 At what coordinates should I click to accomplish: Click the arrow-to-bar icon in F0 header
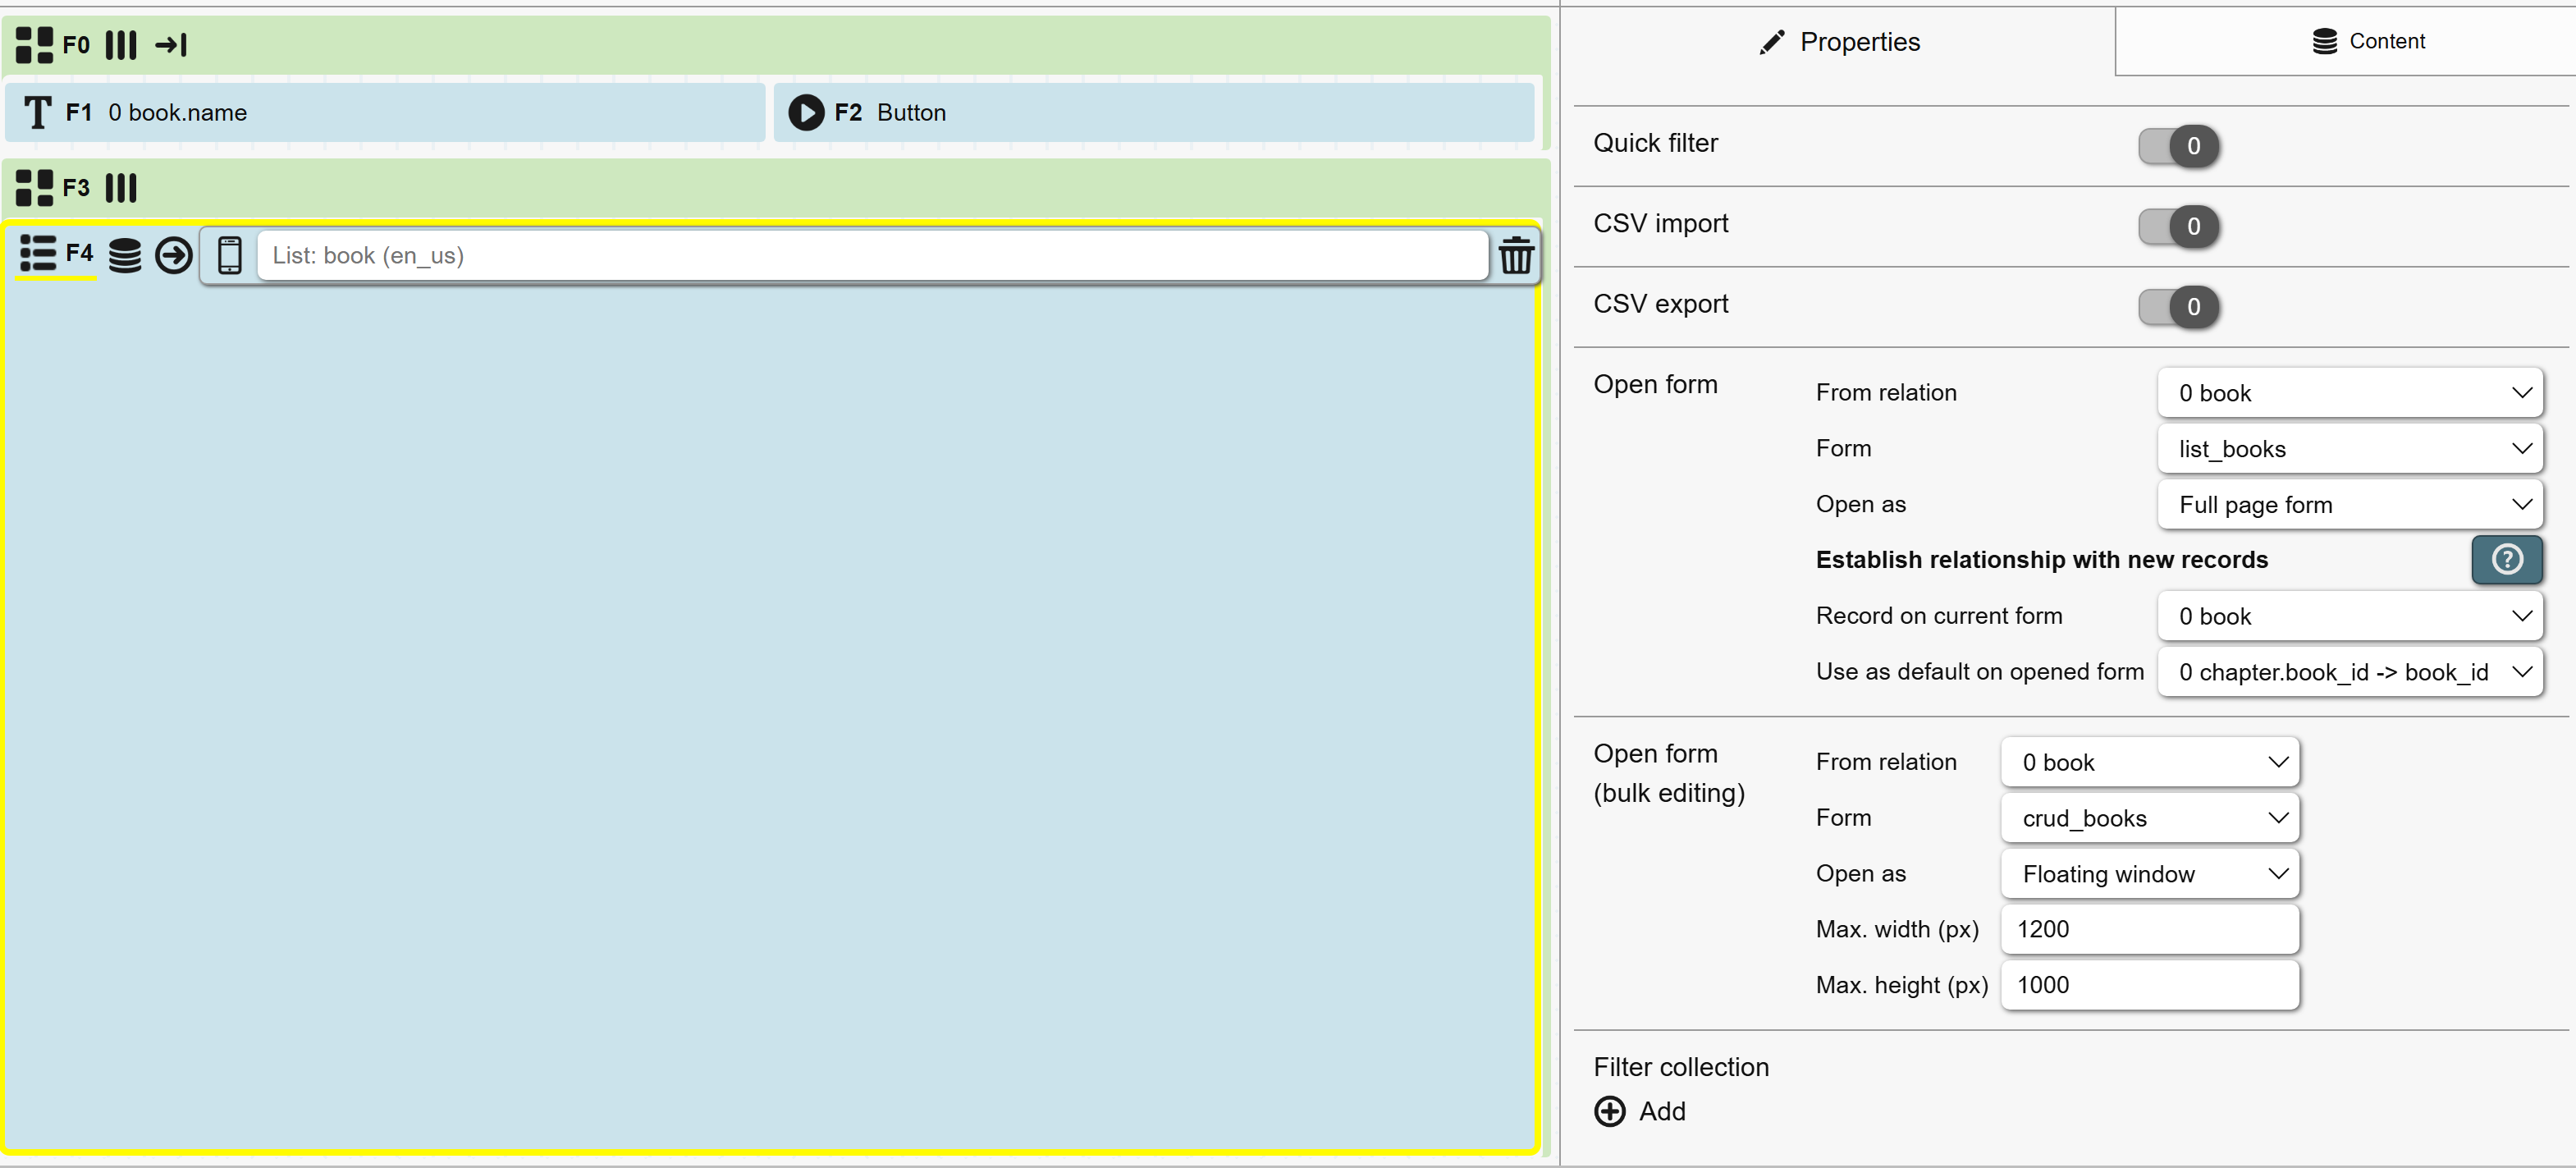[x=171, y=45]
